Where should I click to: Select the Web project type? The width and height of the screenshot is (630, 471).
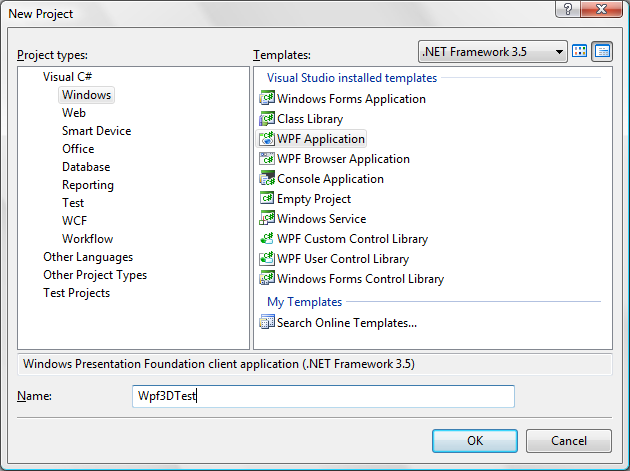pyautogui.click(x=74, y=113)
